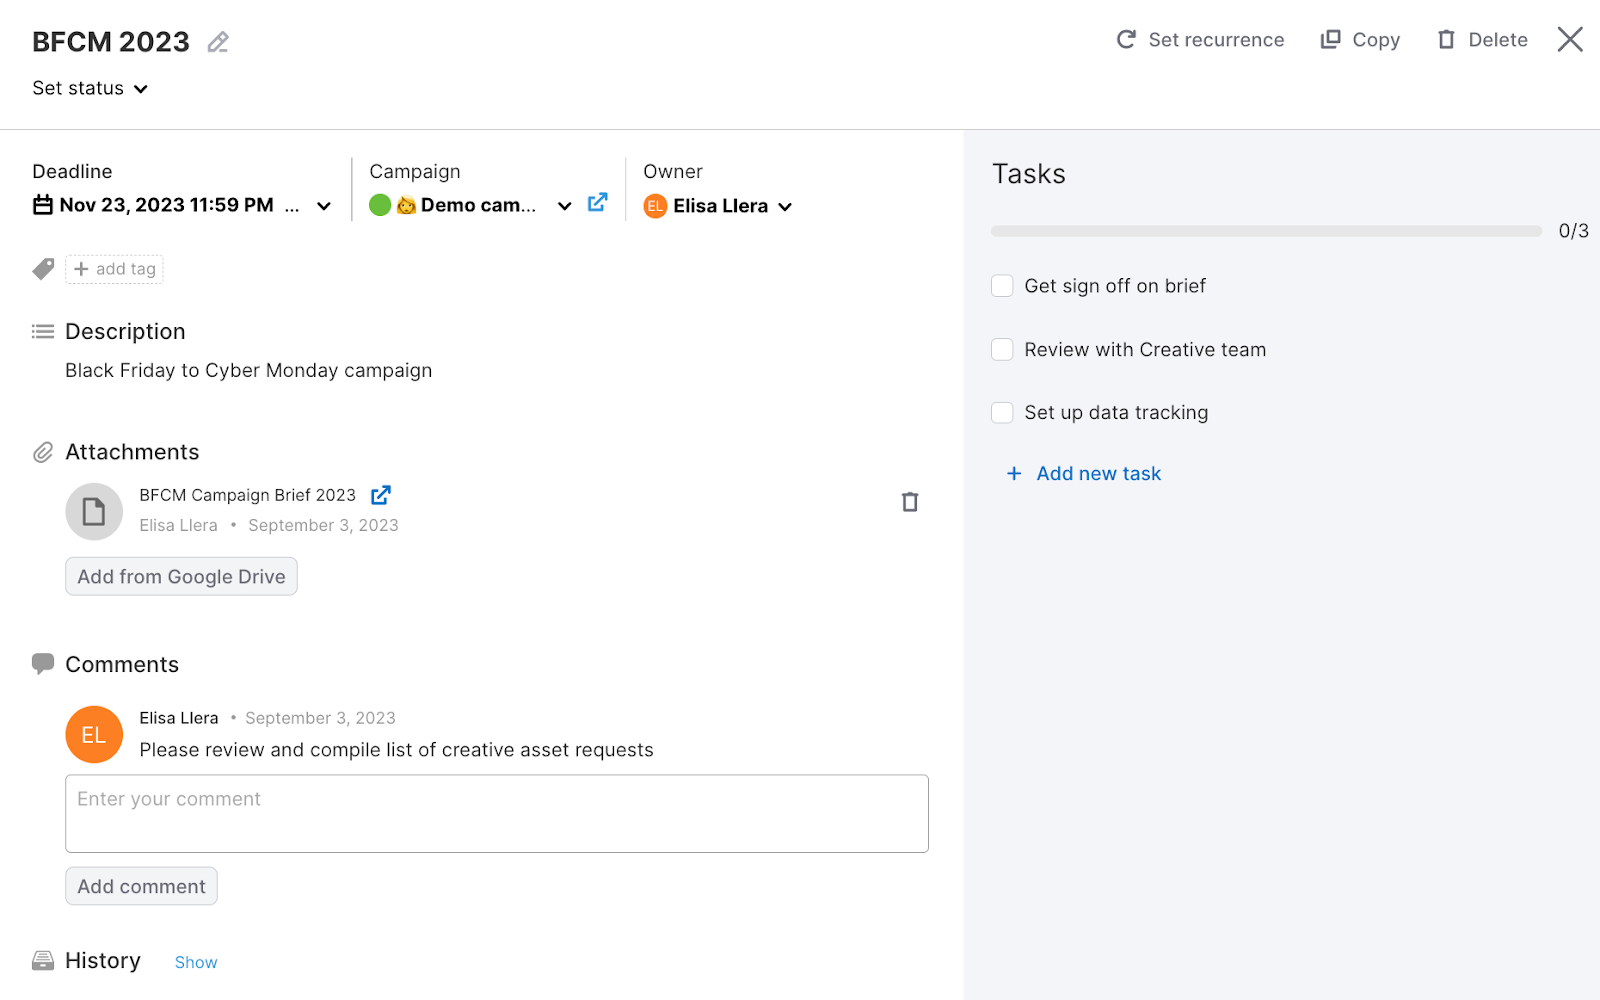Click the Black Friday to Cyber Monday description text
Screen dimensions: 1600x1000
pos(249,370)
